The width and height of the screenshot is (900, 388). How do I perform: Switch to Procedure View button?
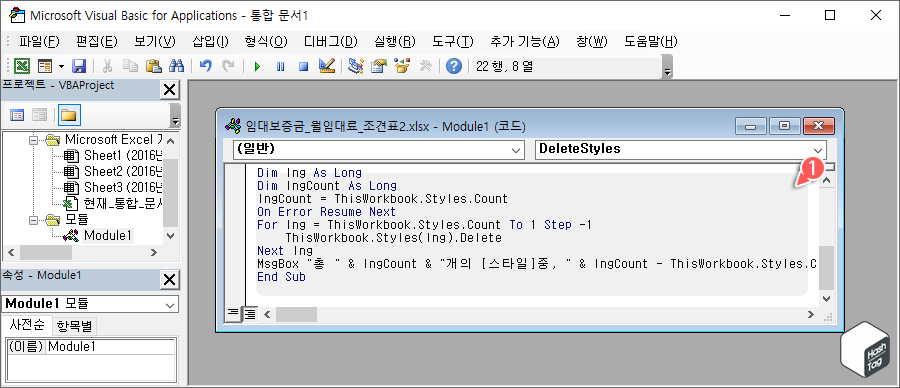pyautogui.click(x=233, y=314)
